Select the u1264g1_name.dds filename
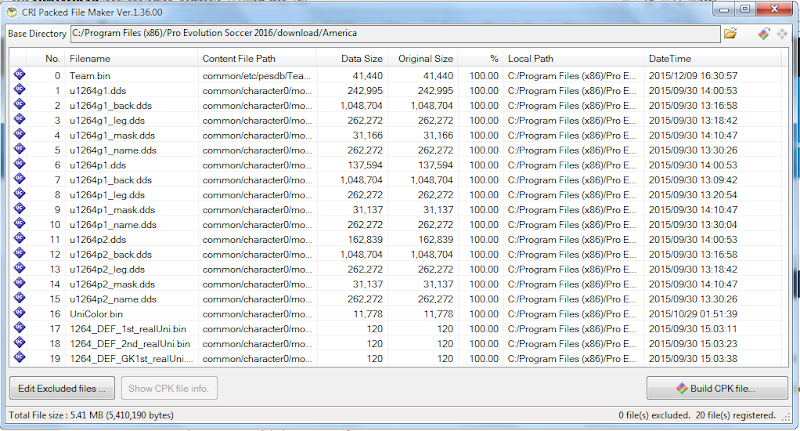The image size is (800, 431). coord(113,150)
